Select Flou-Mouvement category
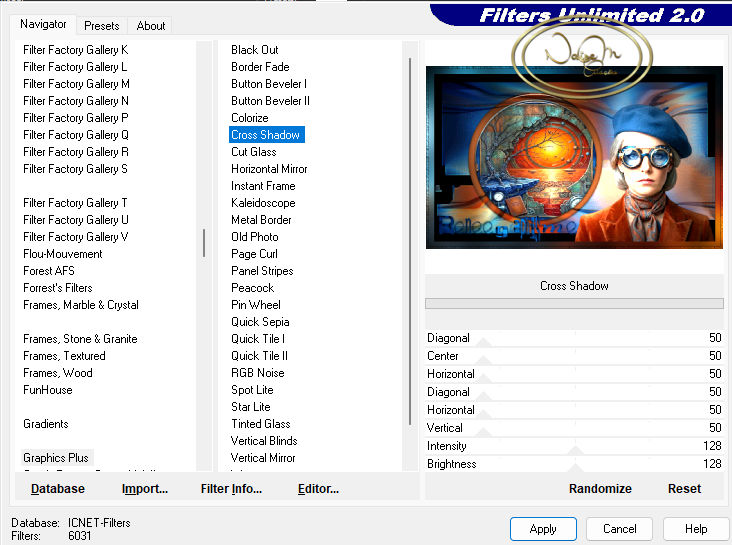Screen dimensions: 732x545 click(63, 254)
